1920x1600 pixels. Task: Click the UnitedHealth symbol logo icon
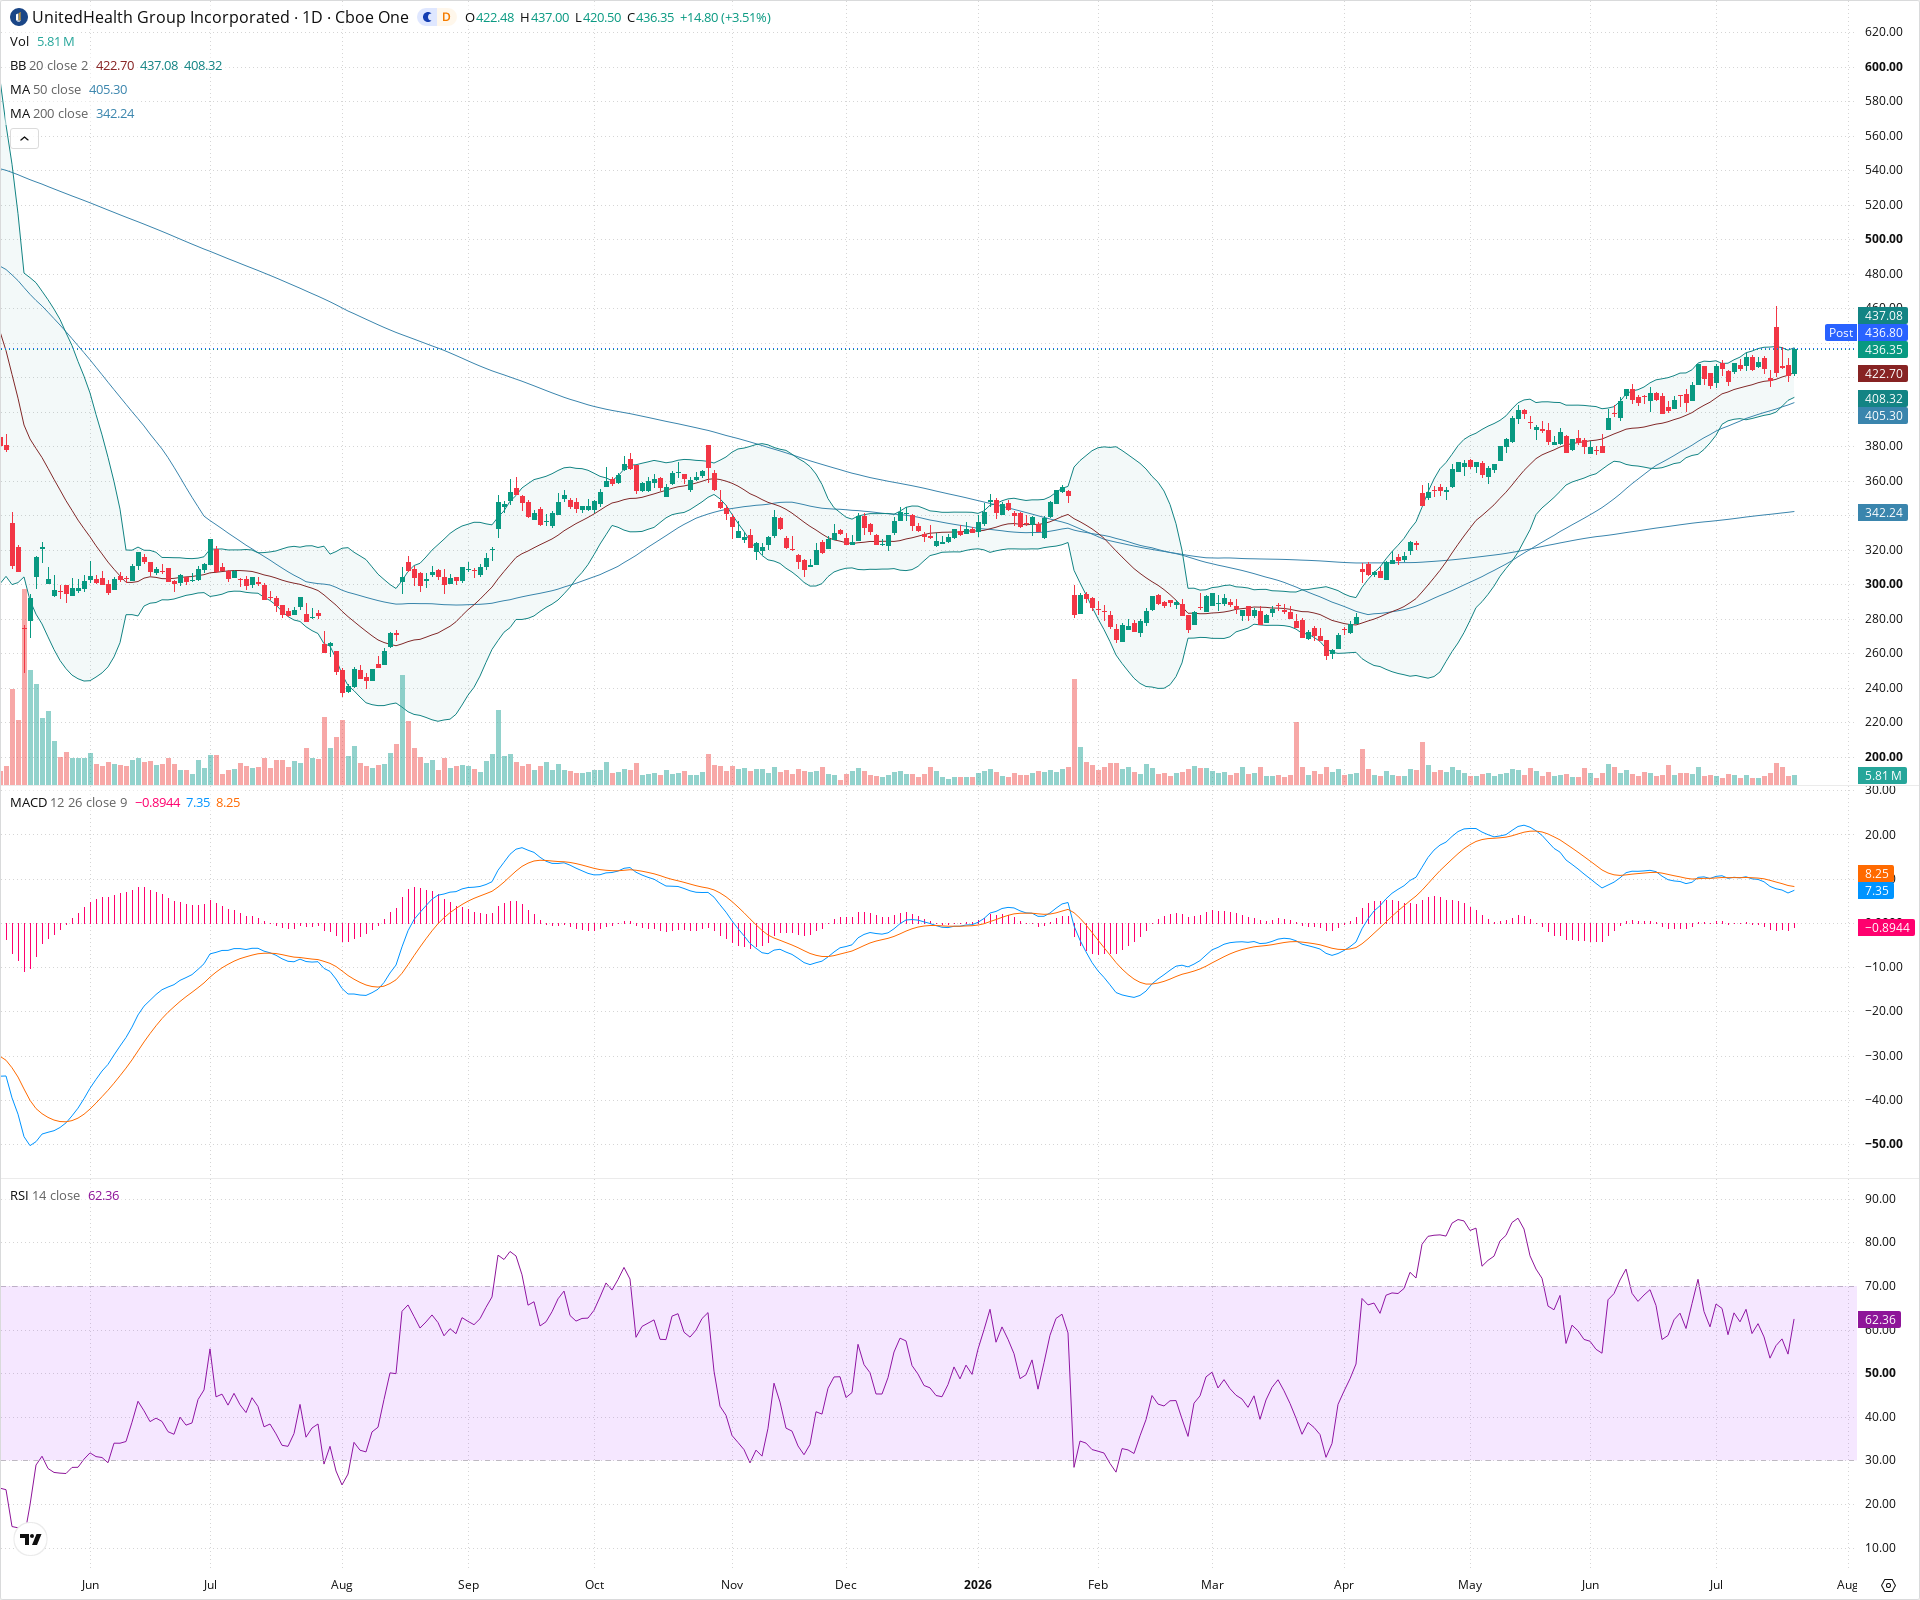coord(19,17)
